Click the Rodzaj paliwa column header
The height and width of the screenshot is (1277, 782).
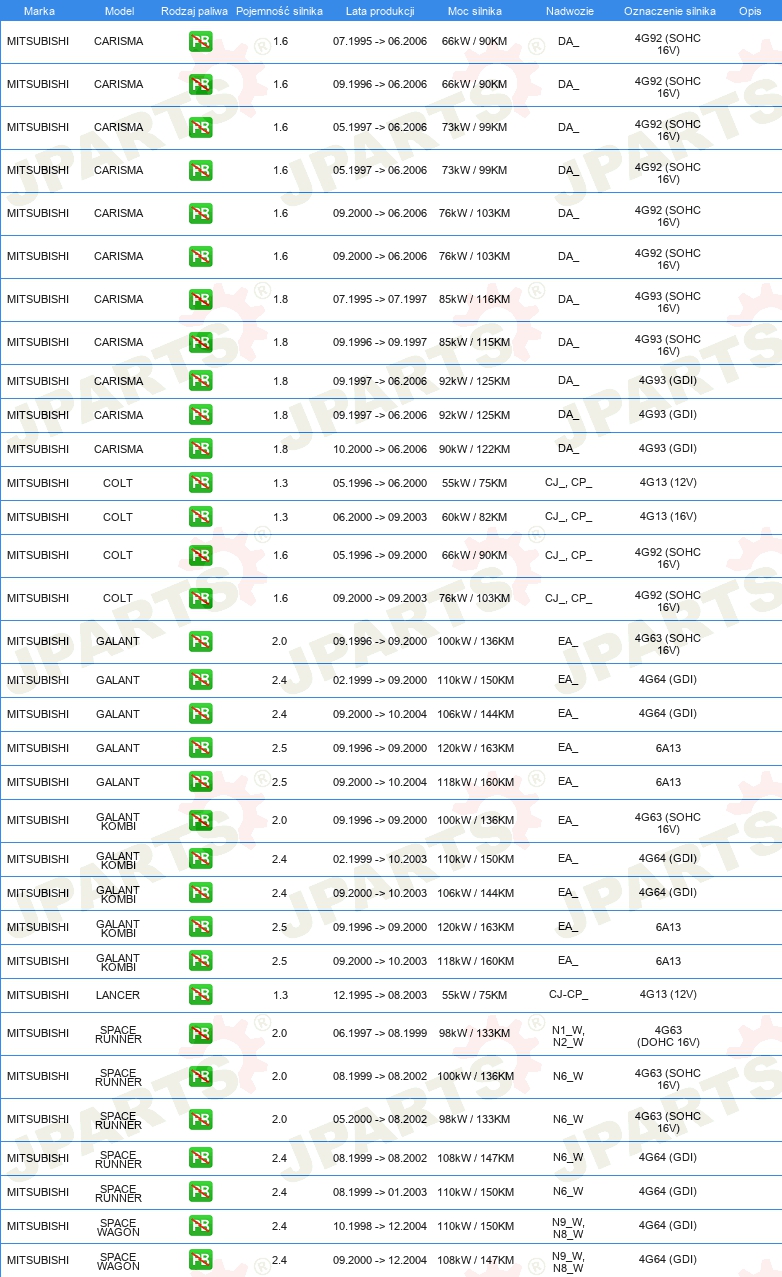[x=194, y=11]
